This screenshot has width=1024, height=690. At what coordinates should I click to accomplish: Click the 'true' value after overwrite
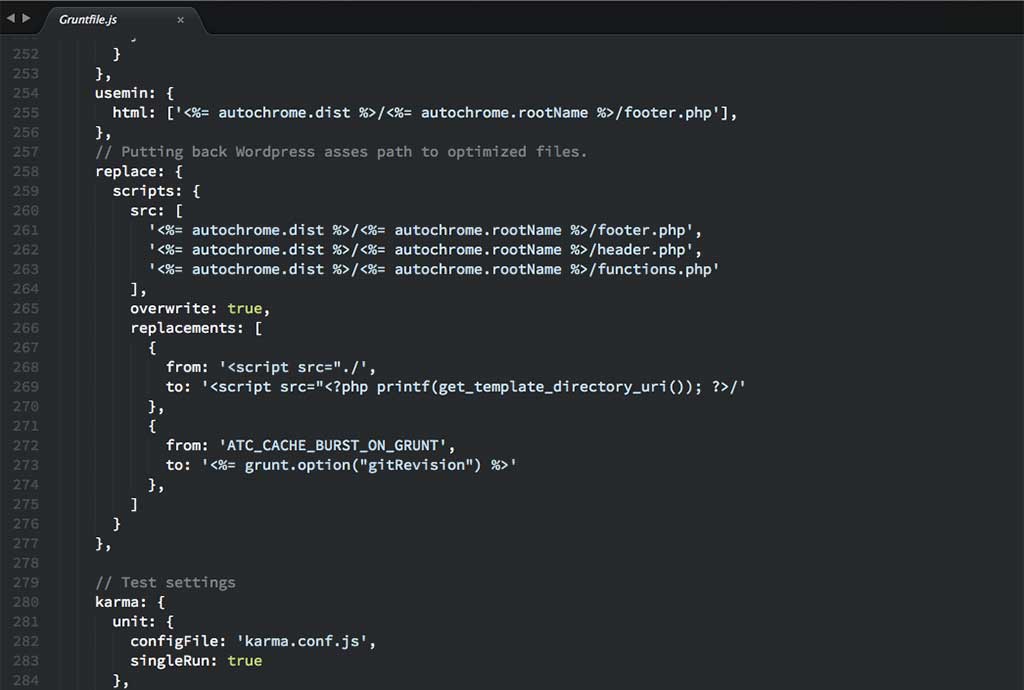244,308
